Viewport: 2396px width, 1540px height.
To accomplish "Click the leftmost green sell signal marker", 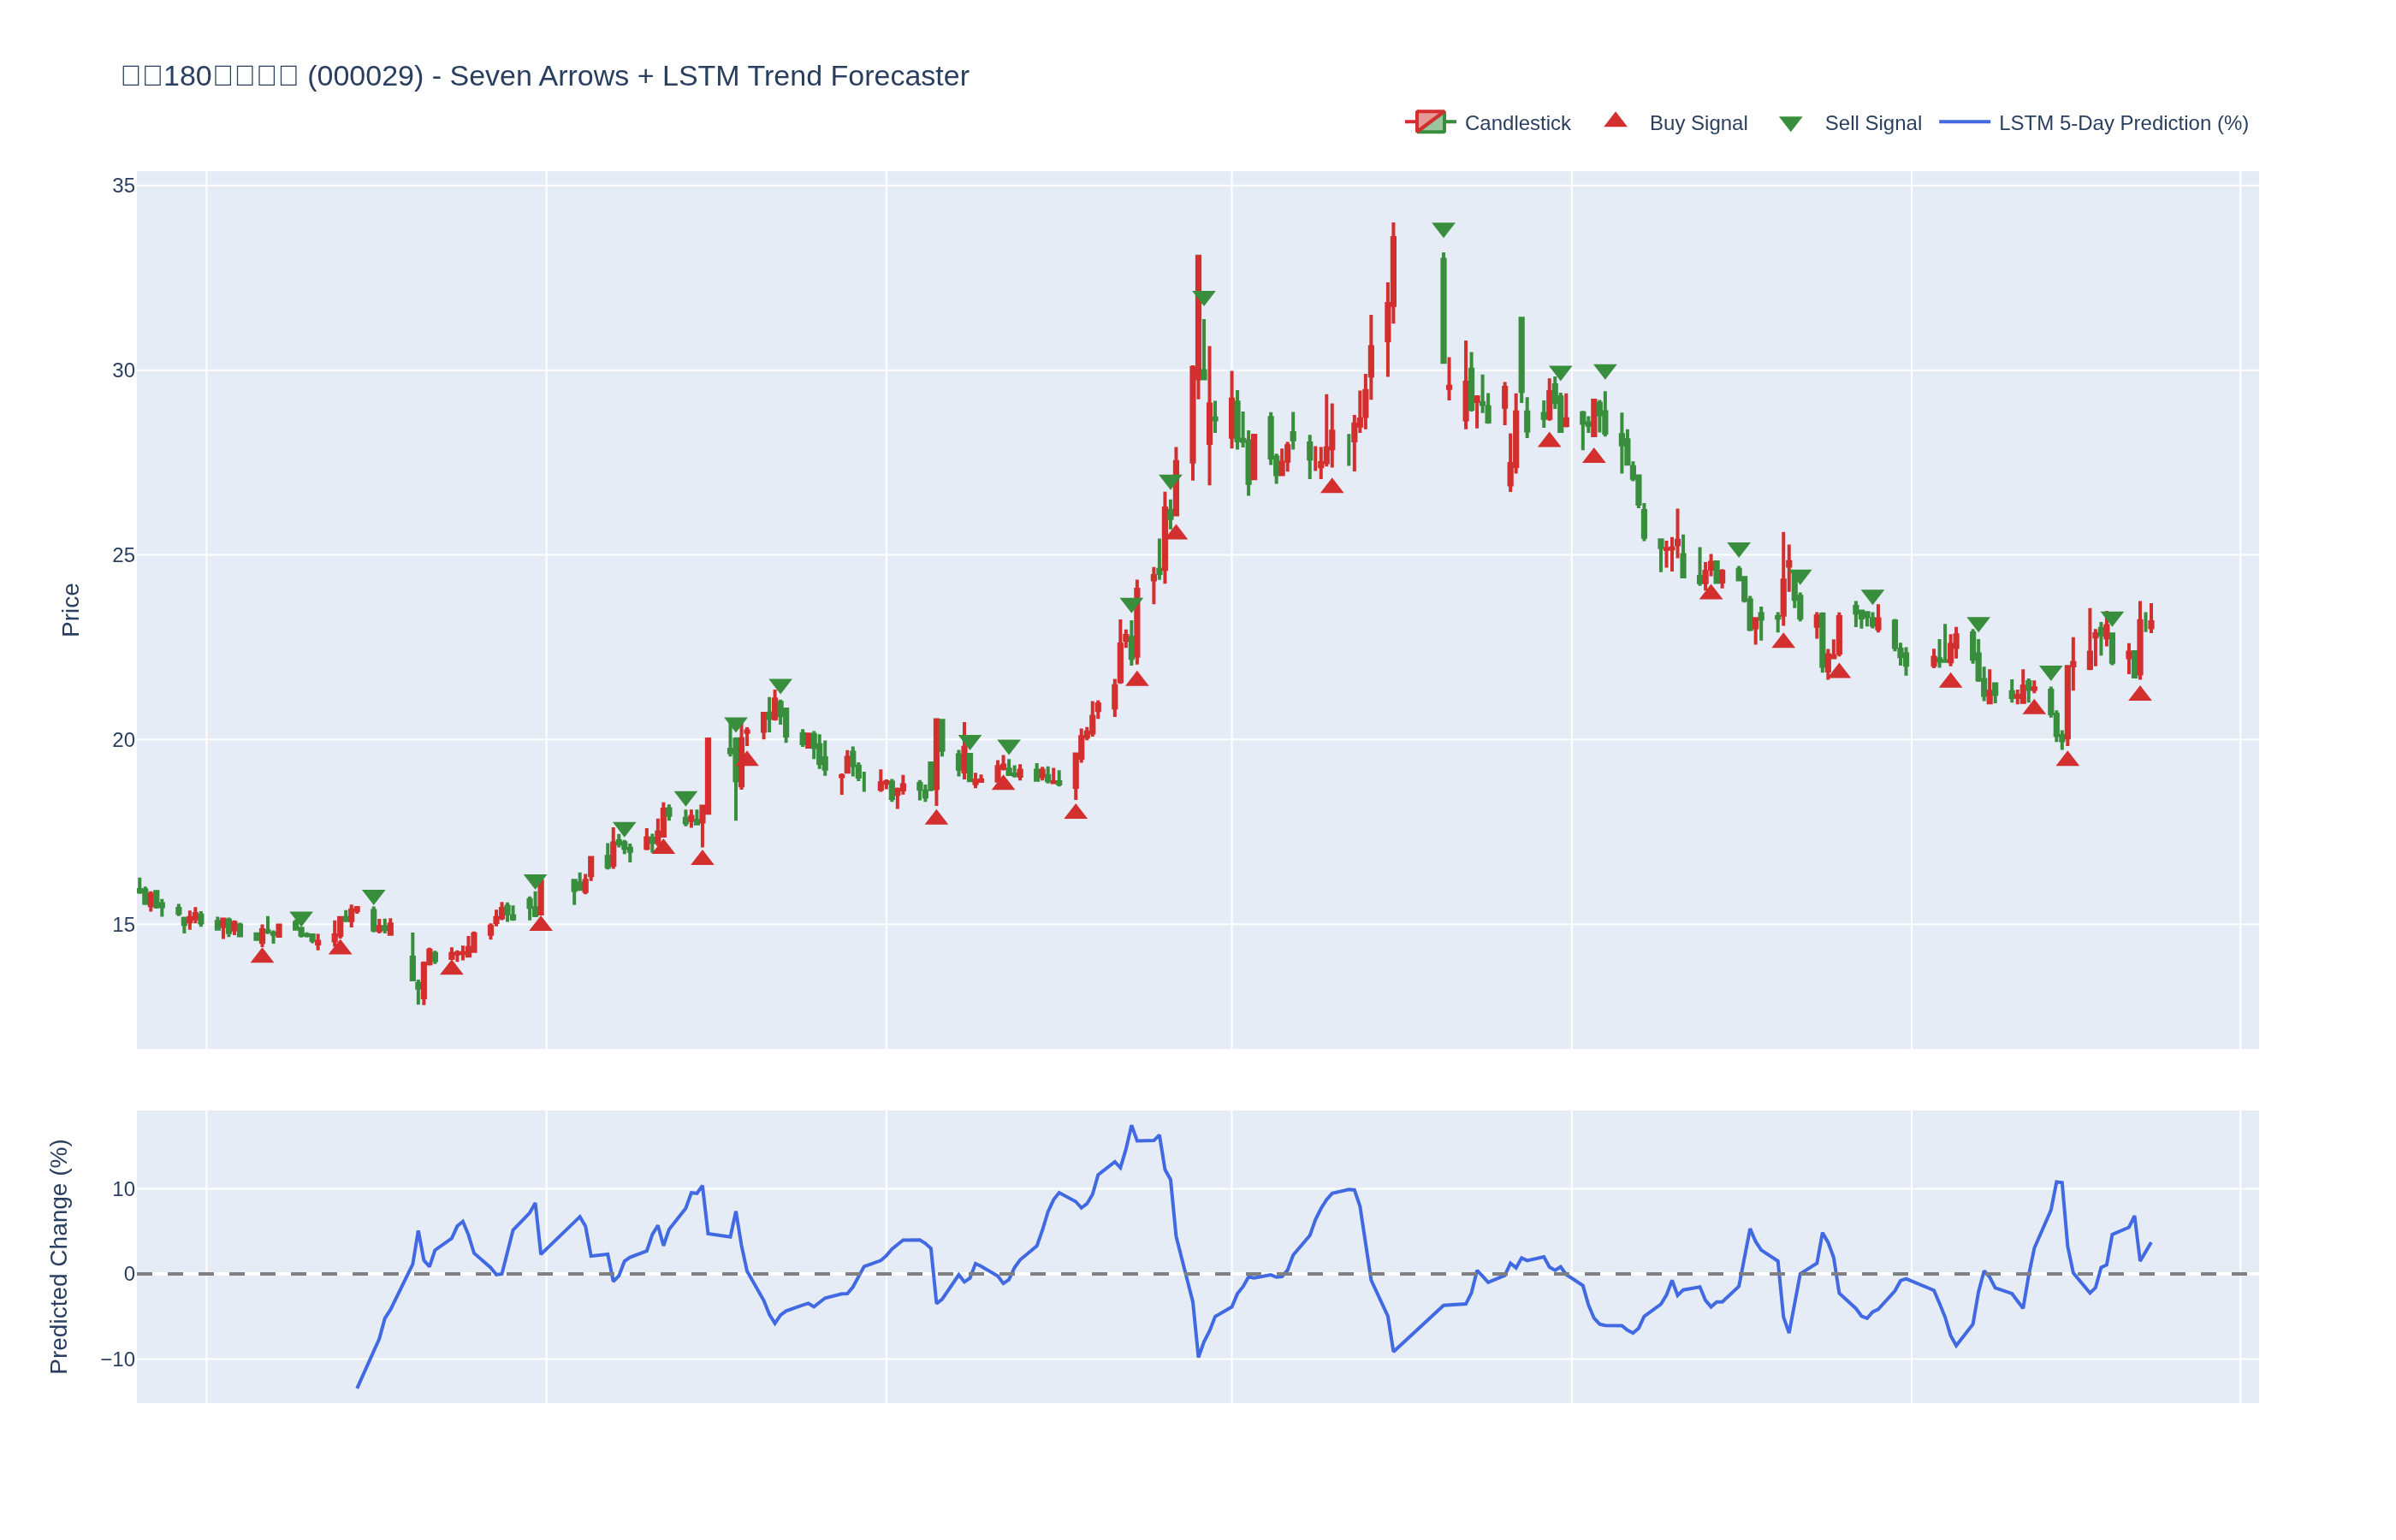I will (x=301, y=918).
